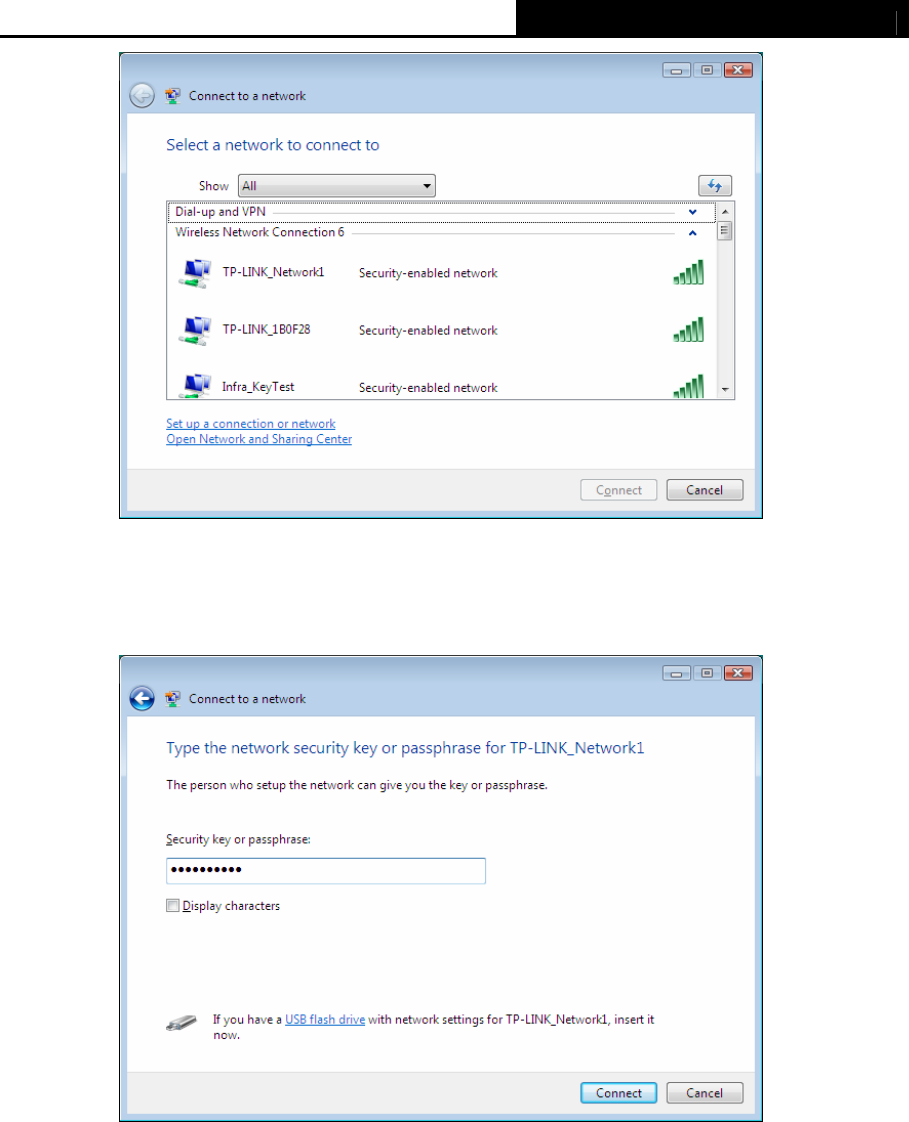Expand the Dial-up and VPN section
Viewport: 909px width, 1122px height.
[692, 212]
